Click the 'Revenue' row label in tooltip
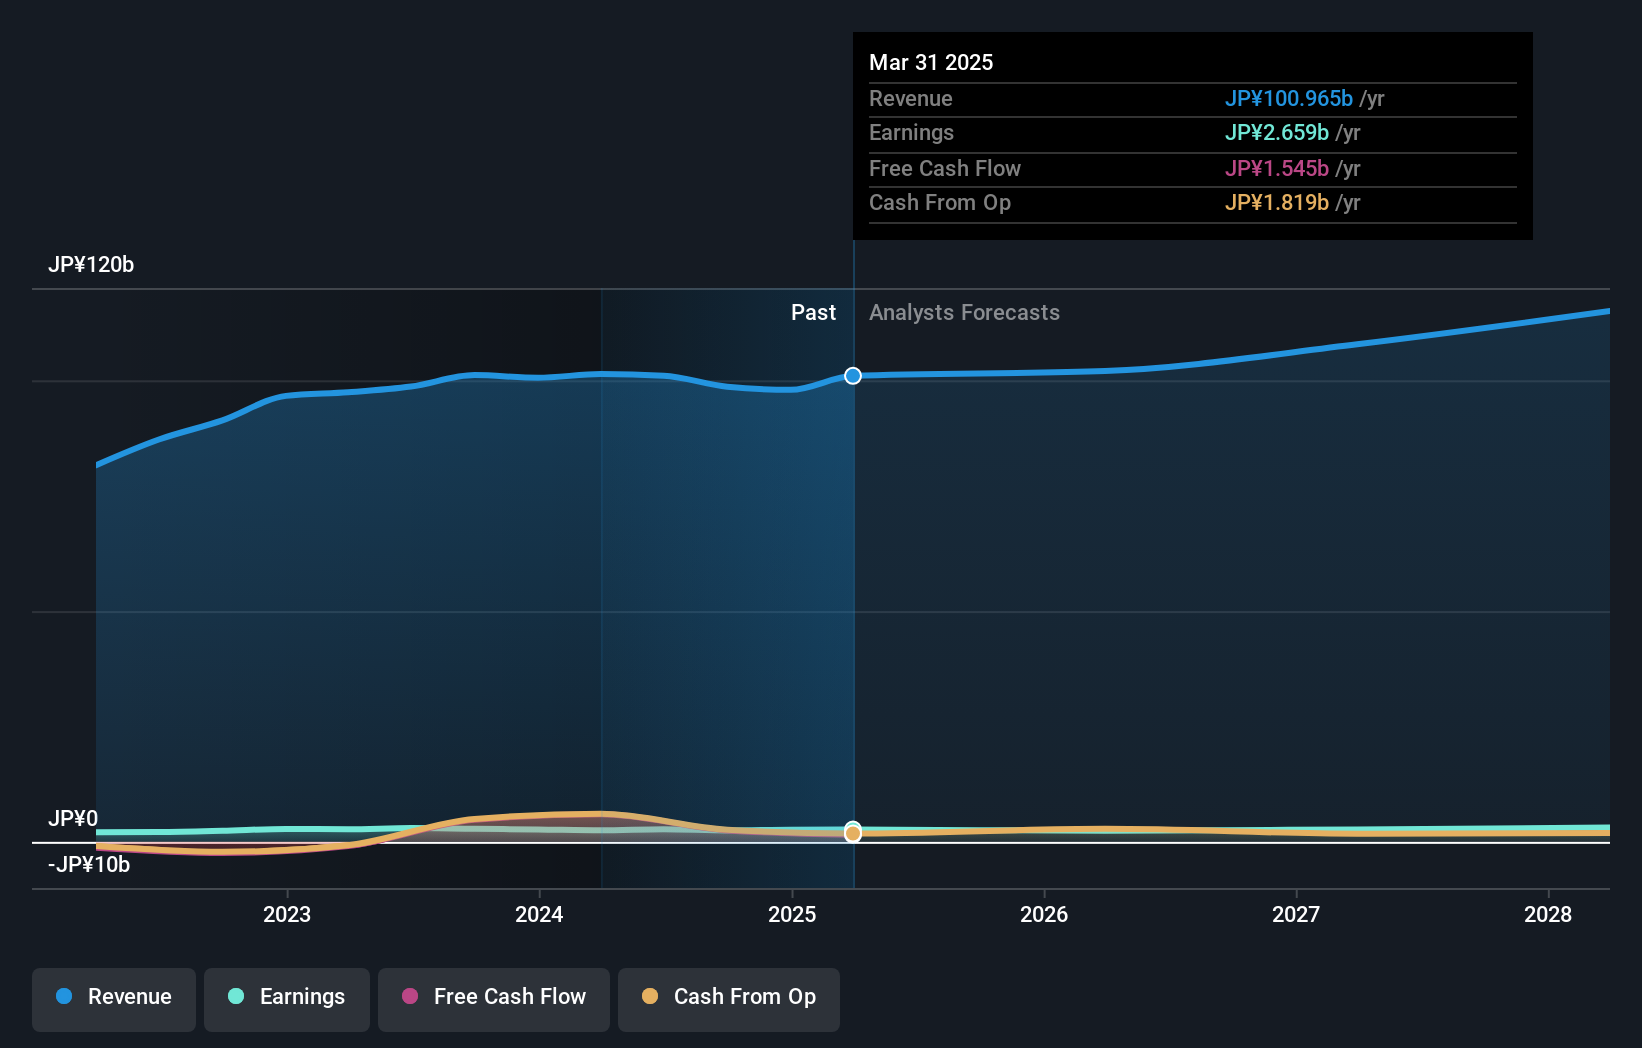 tap(911, 99)
